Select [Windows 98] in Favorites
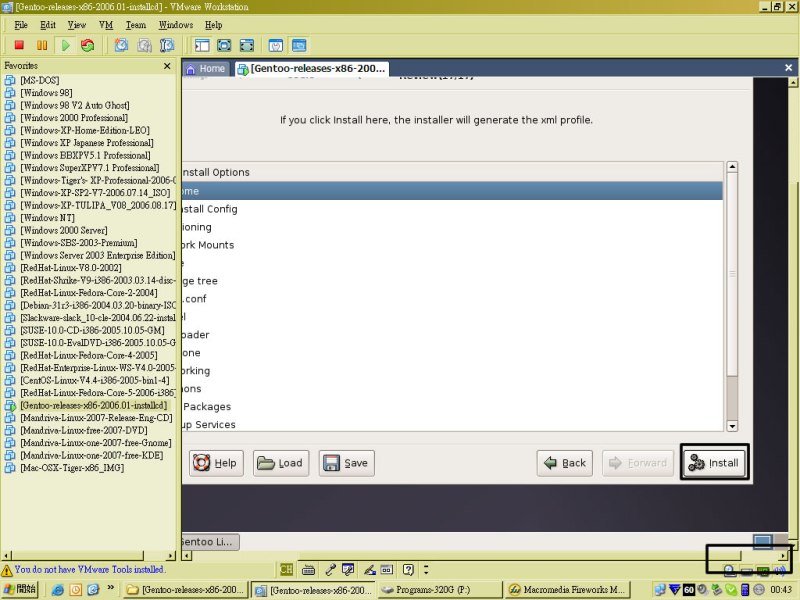This screenshot has height=600, width=800. click(46, 93)
